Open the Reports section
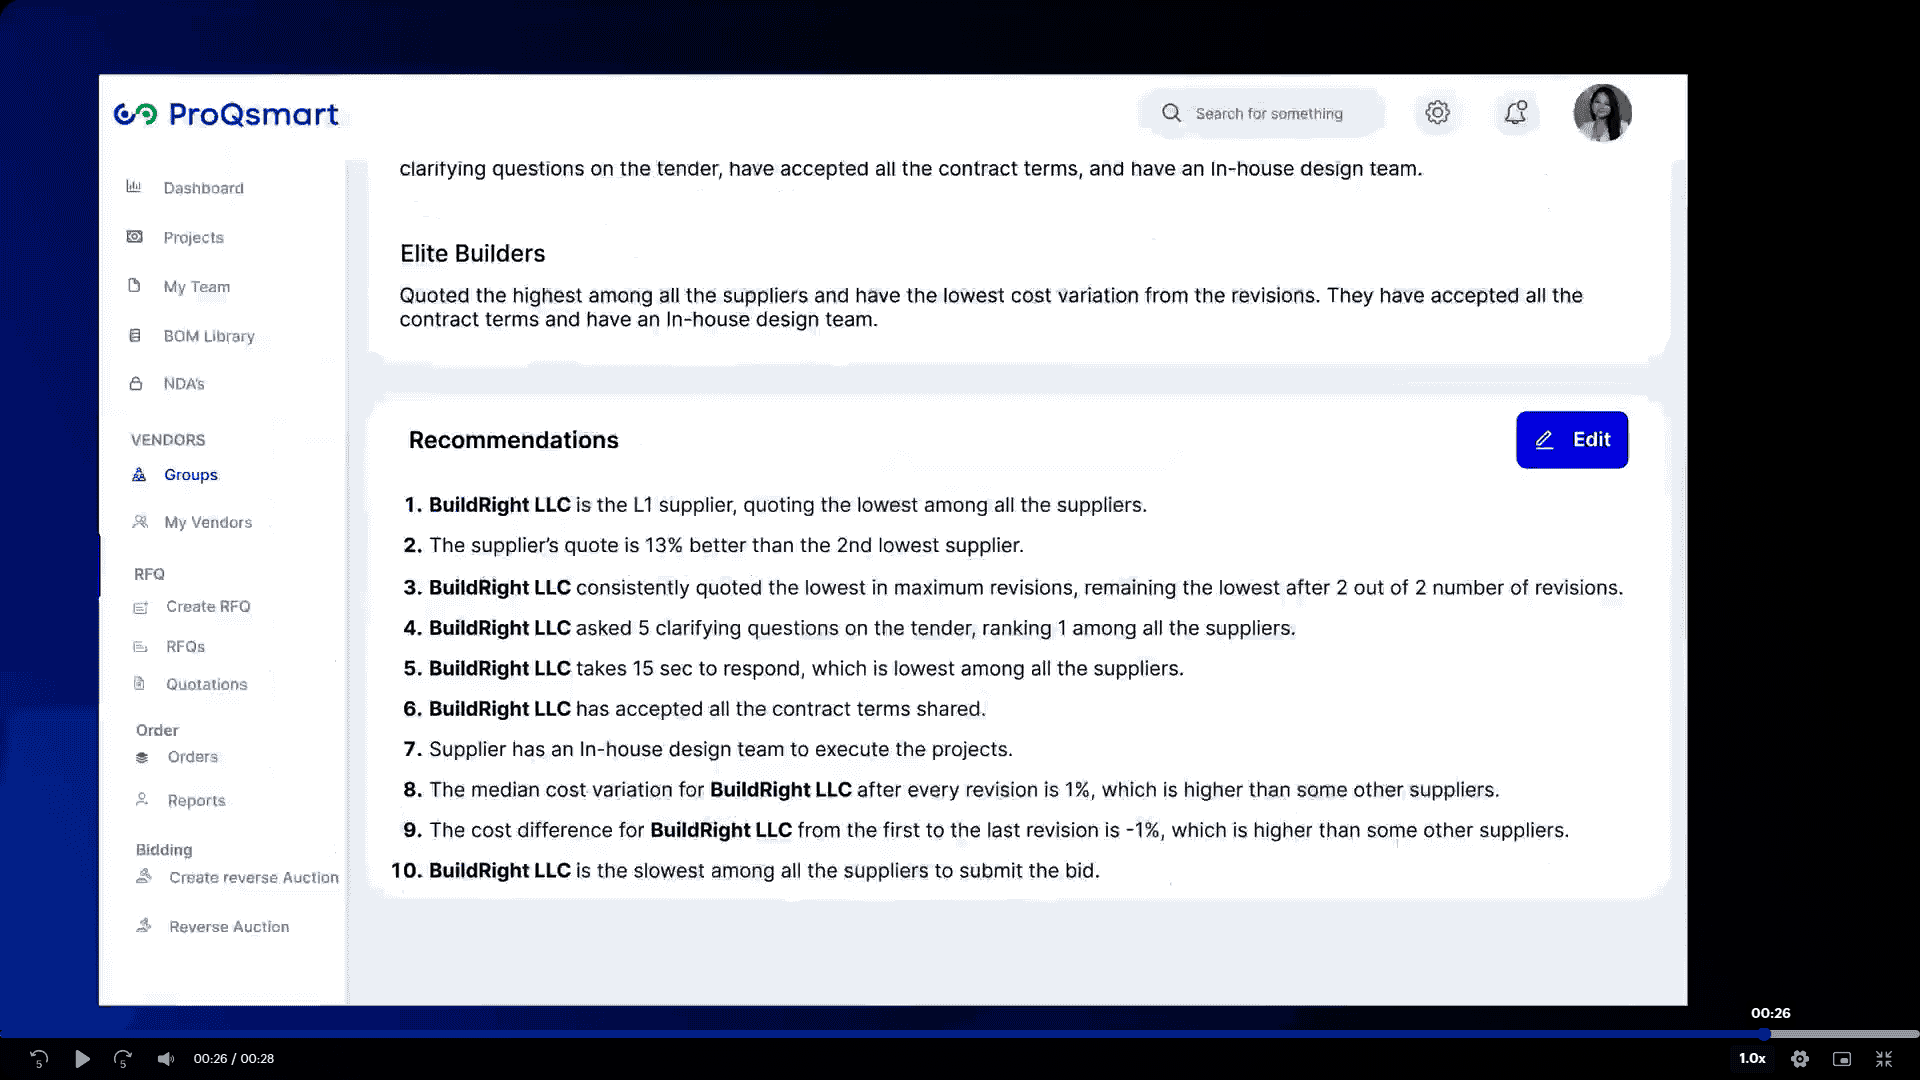This screenshot has height=1080, width=1920. pyautogui.click(x=196, y=800)
